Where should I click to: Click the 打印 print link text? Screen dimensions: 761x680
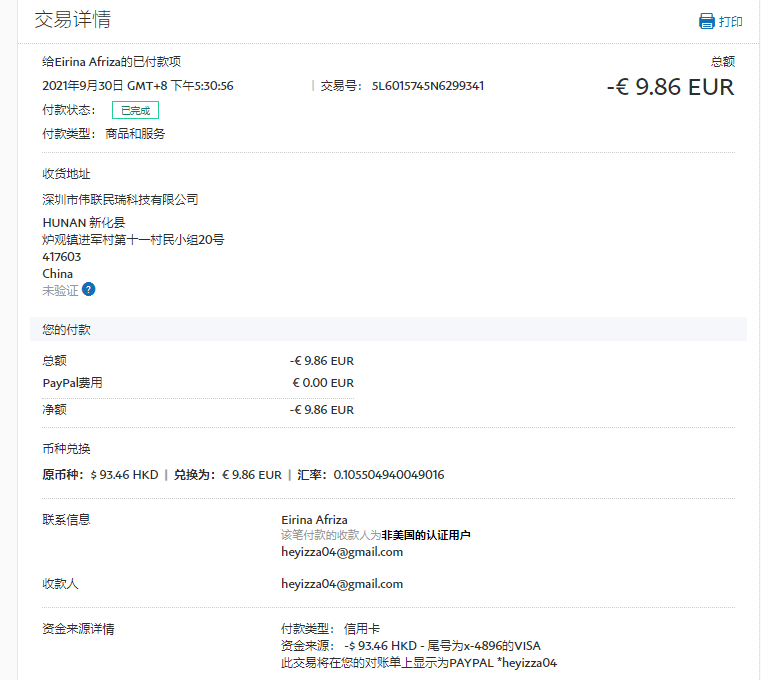pos(731,21)
